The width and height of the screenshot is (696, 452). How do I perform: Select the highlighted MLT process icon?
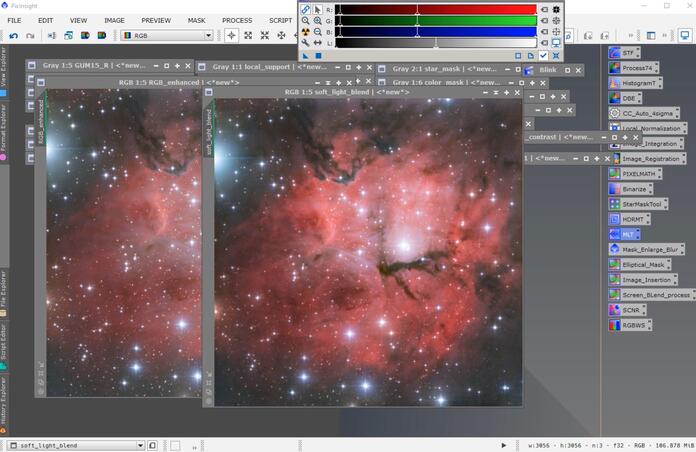click(624, 234)
